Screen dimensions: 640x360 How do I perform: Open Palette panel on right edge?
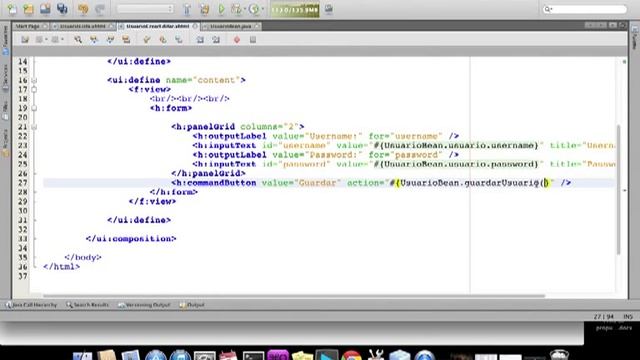(x=635, y=39)
